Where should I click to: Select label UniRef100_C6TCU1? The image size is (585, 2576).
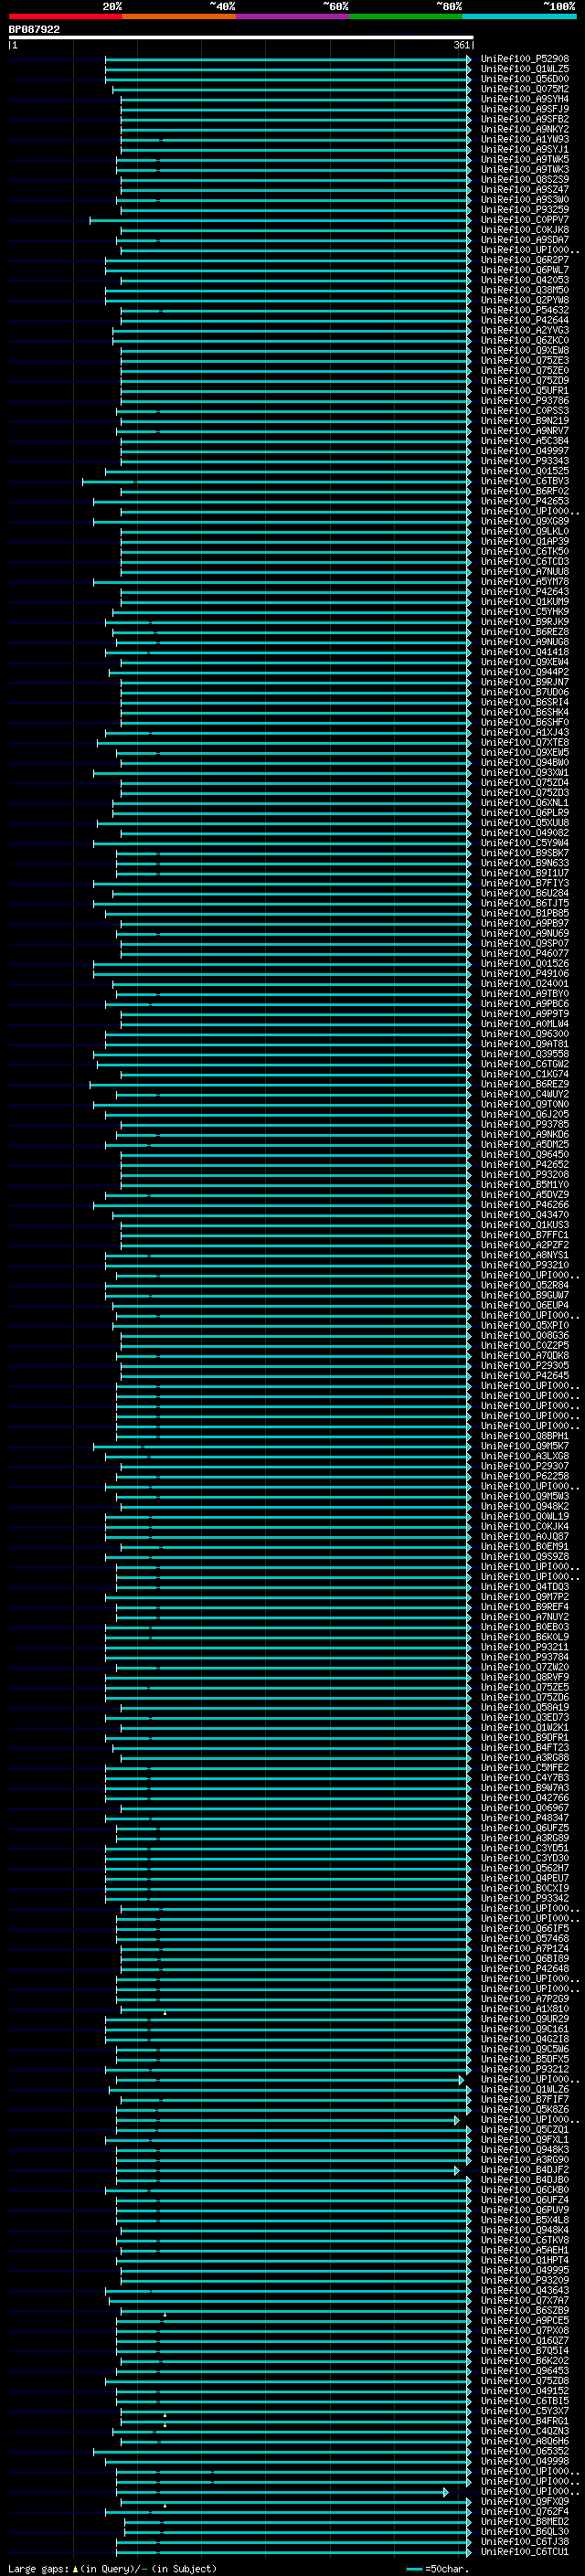click(525, 2551)
